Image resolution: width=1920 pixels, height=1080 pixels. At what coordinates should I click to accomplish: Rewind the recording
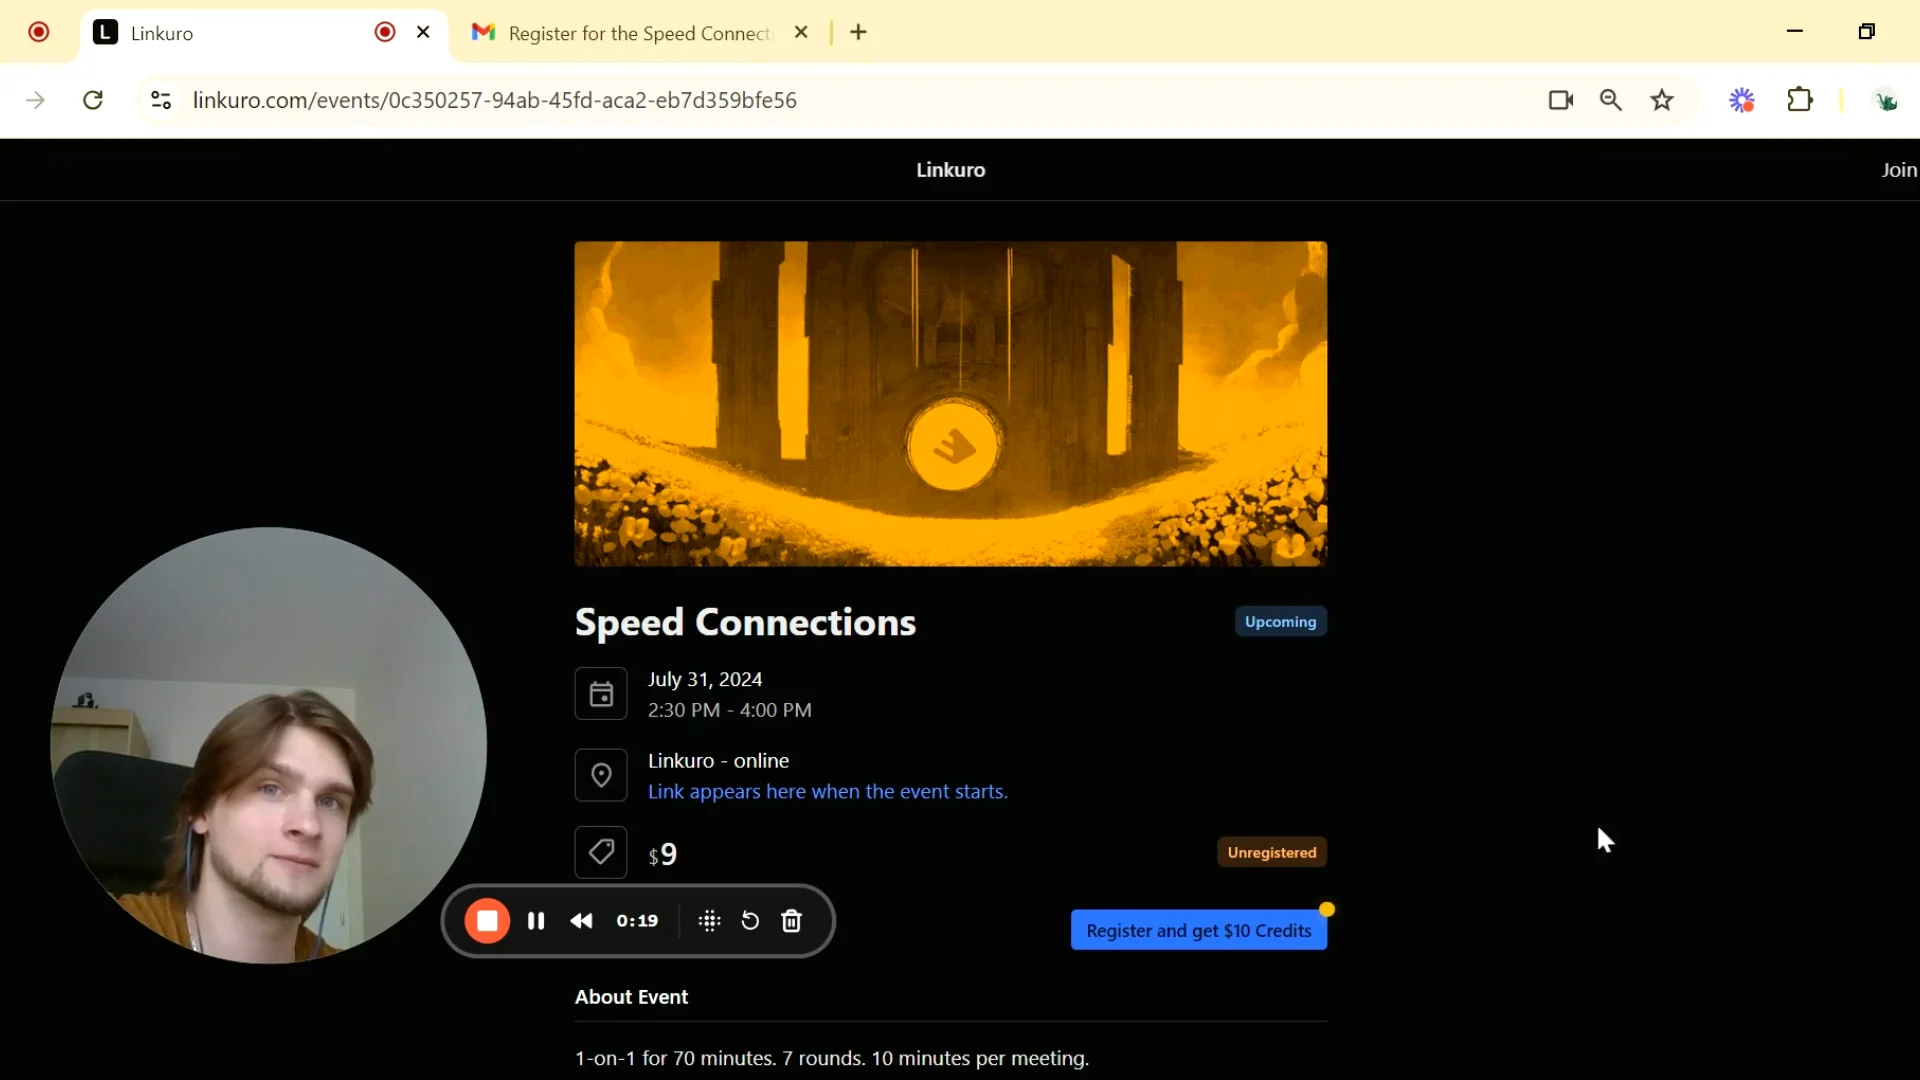click(581, 921)
